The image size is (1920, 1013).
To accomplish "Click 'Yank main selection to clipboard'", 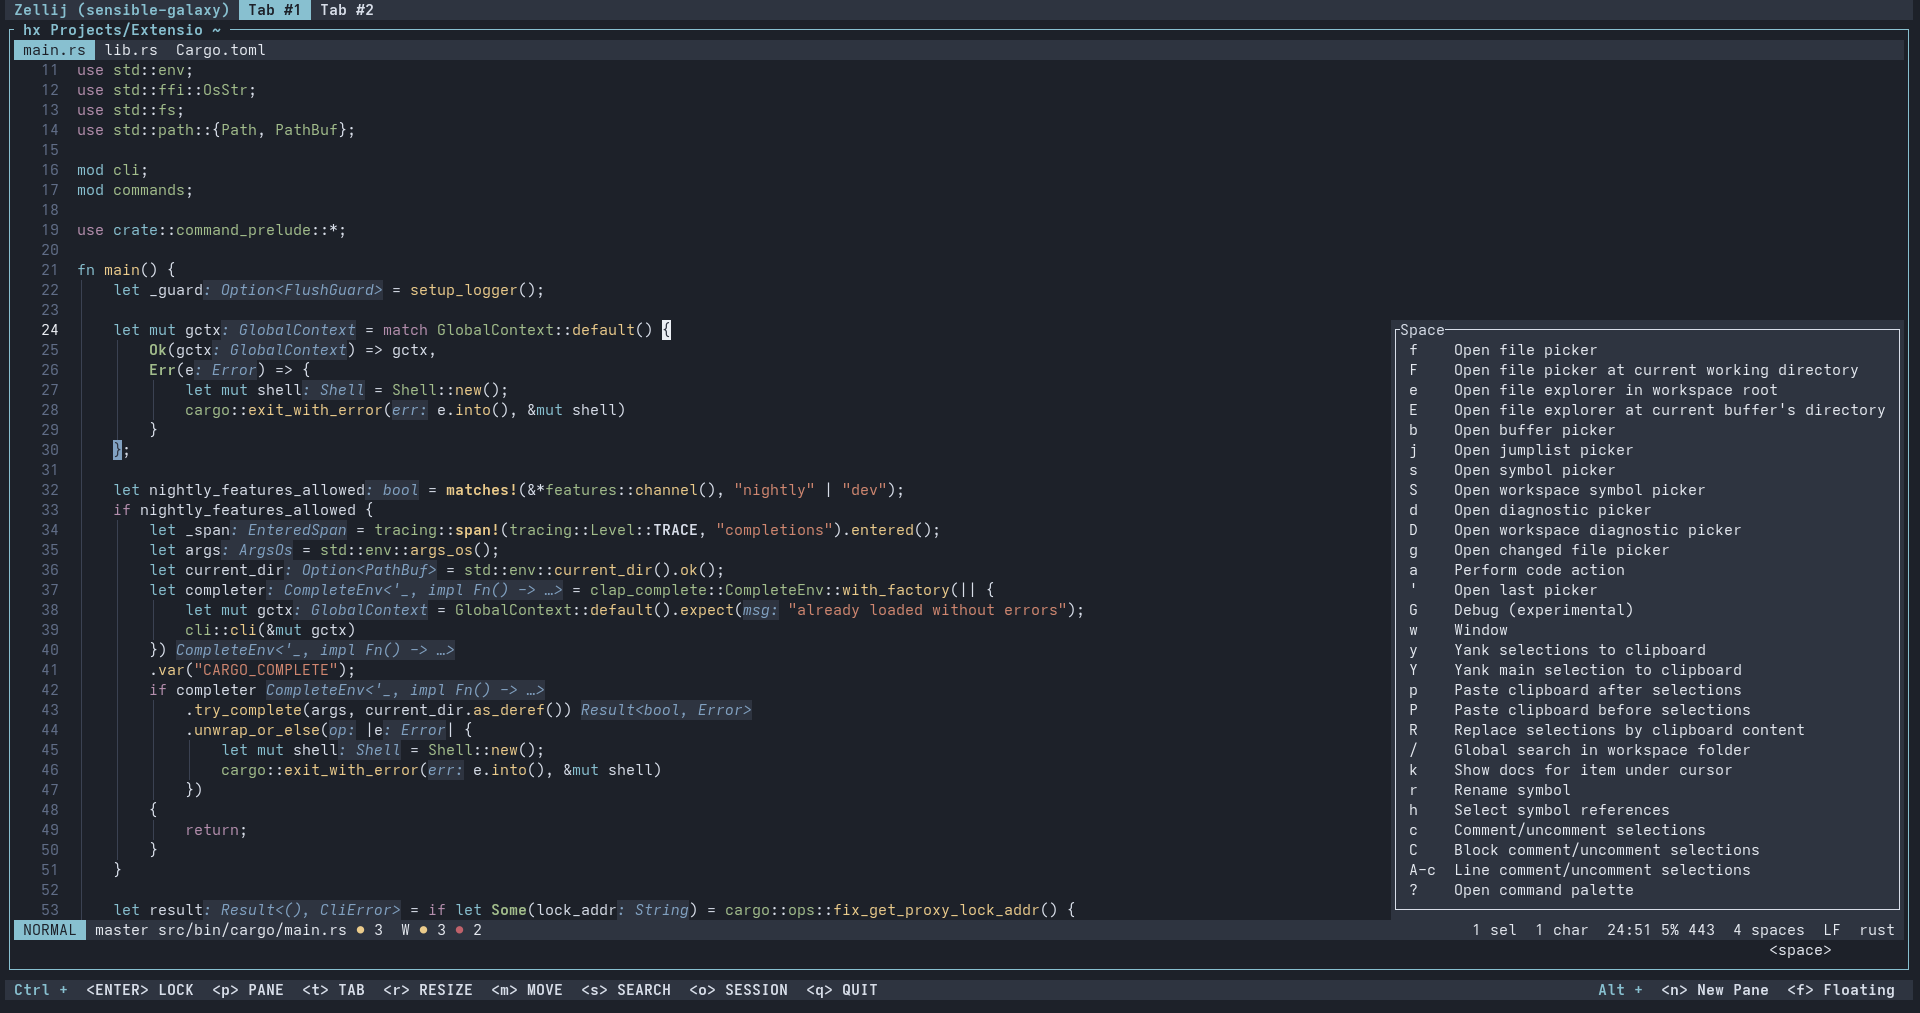I will (1647, 670).
